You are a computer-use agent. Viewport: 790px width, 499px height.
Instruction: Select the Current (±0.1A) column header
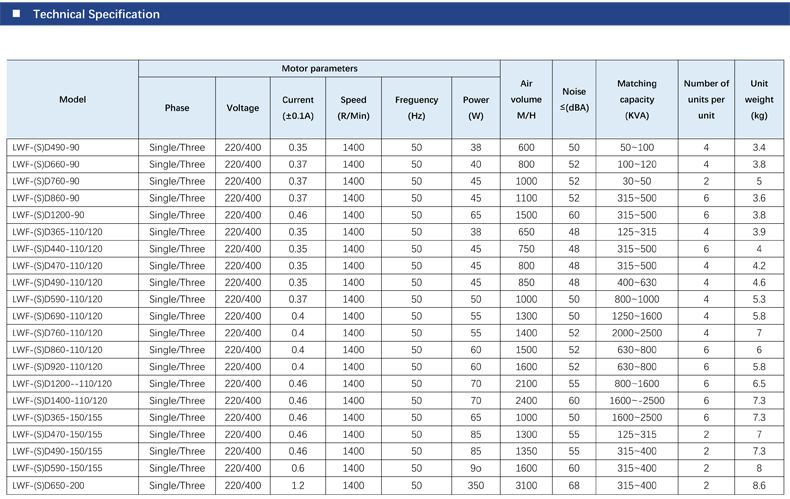[298, 108]
